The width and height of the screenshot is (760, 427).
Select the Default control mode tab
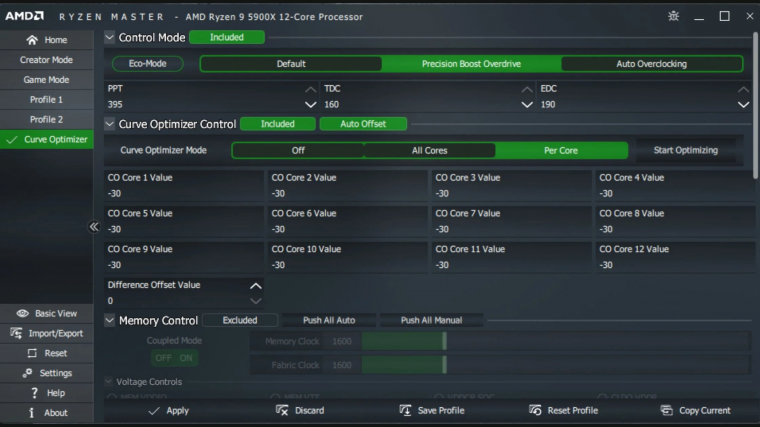click(x=291, y=64)
